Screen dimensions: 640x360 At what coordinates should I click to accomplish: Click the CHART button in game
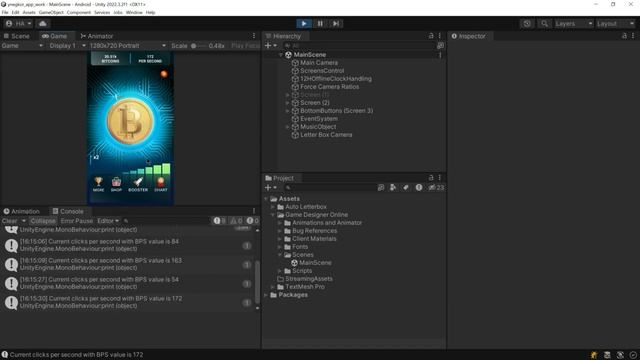(161, 184)
